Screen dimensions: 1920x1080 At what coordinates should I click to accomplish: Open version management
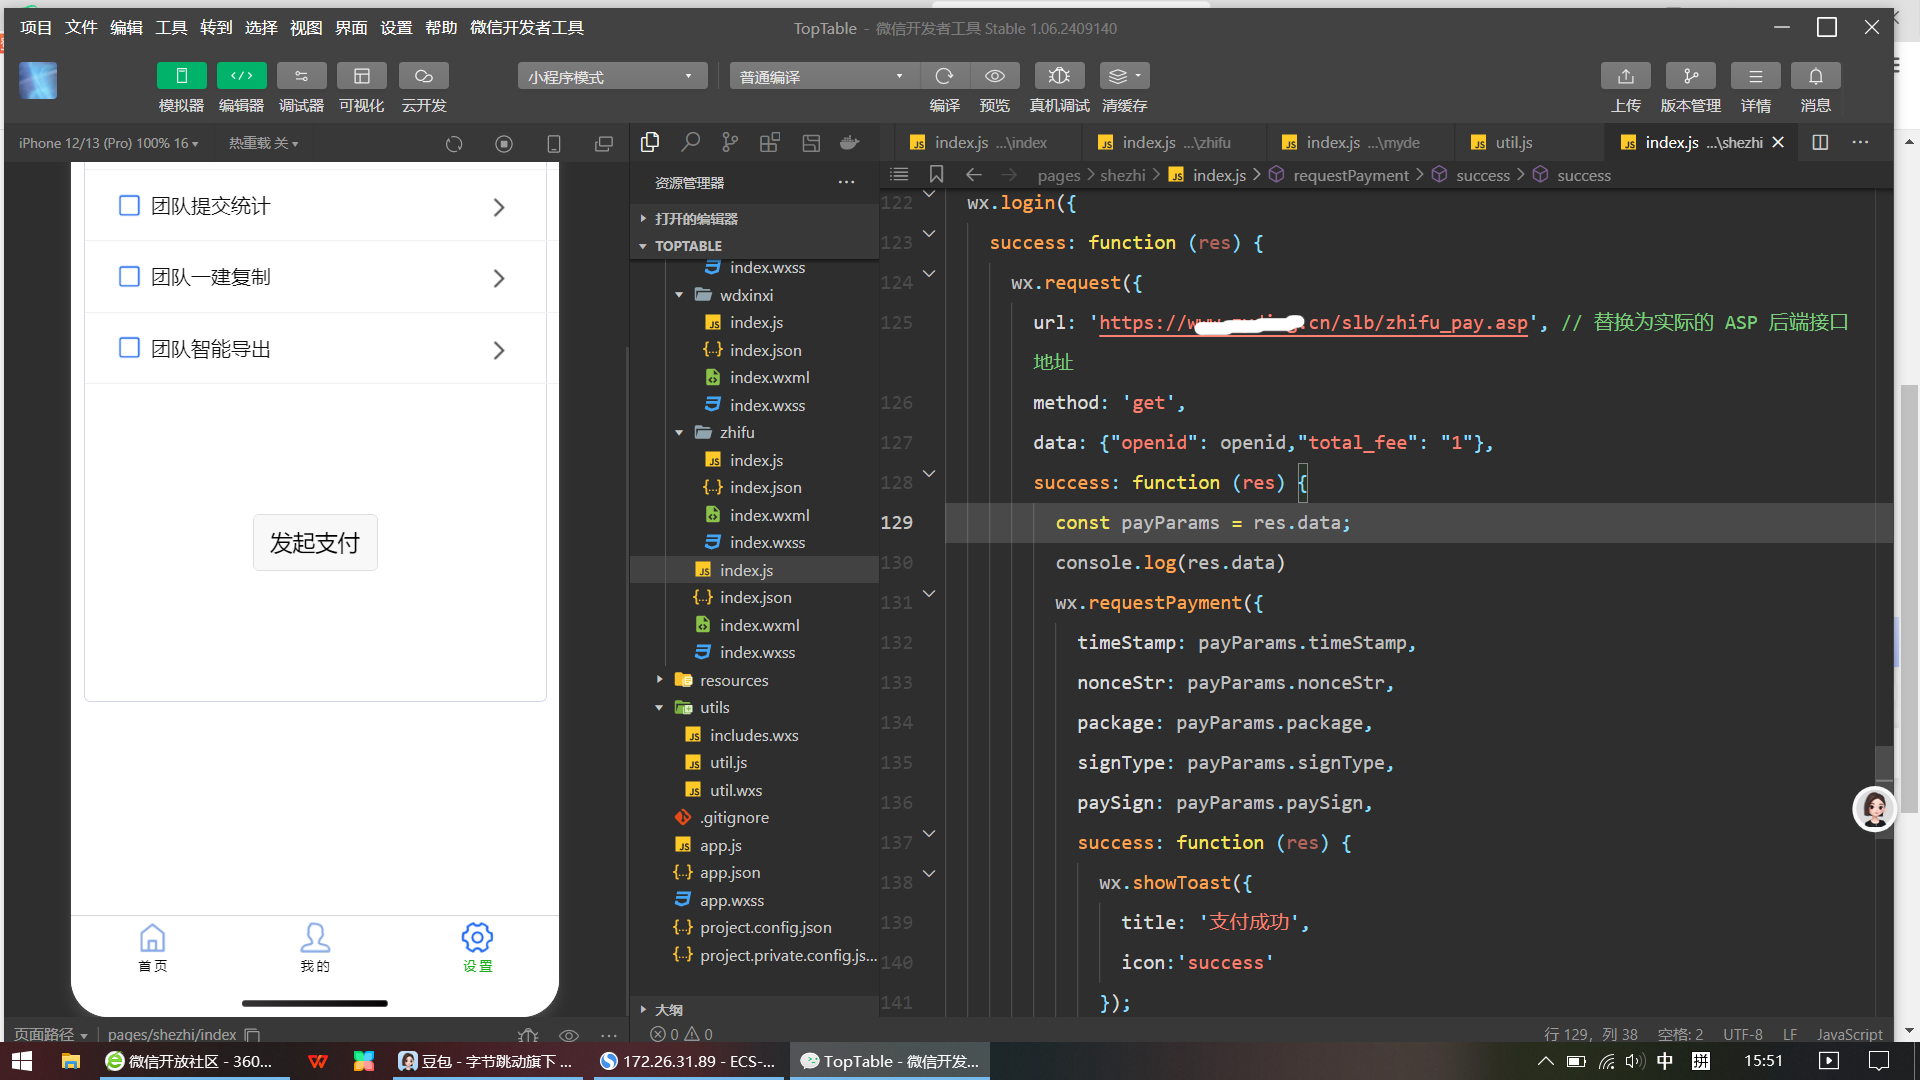(1691, 76)
